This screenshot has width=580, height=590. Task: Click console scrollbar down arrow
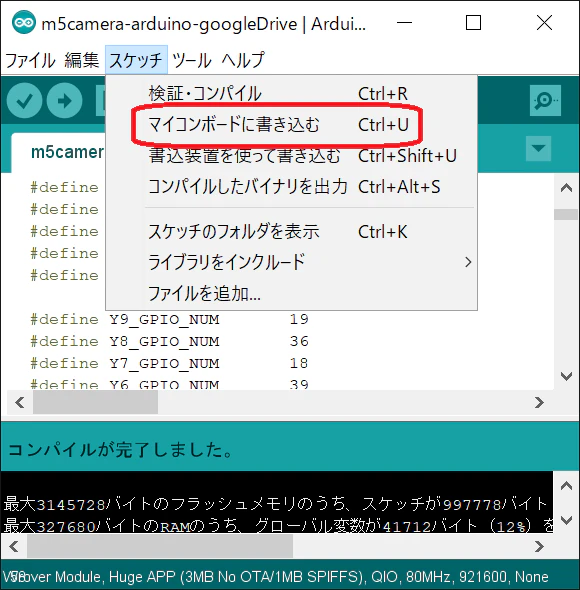[566, 520]
